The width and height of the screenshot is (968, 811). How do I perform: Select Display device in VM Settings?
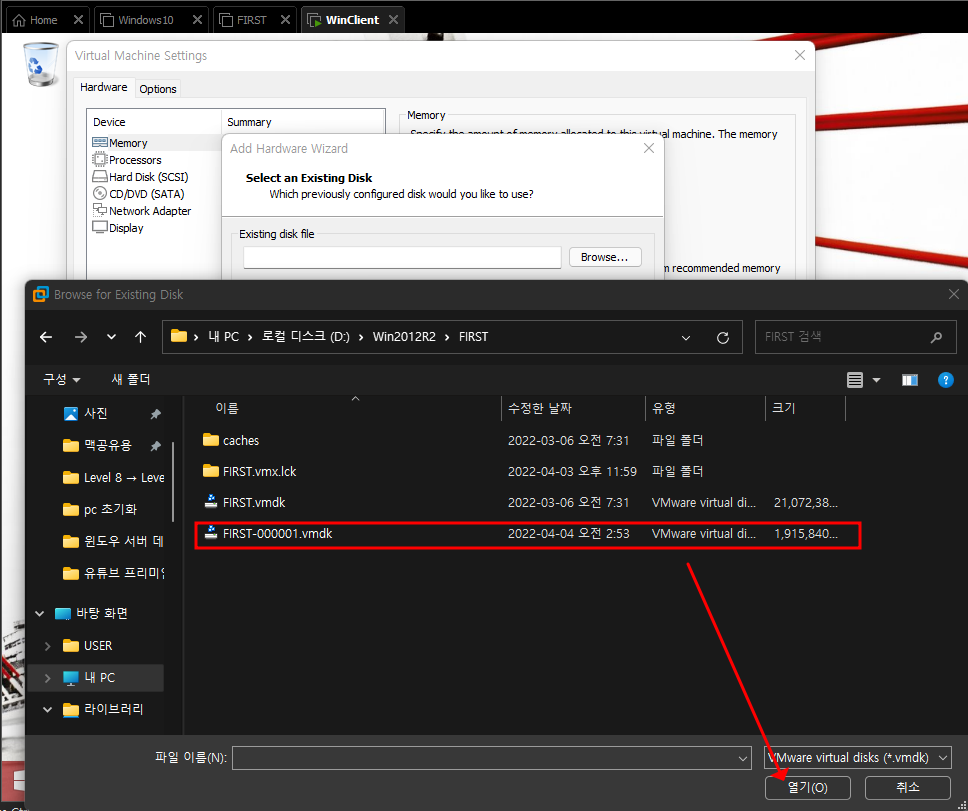[117, 228]
